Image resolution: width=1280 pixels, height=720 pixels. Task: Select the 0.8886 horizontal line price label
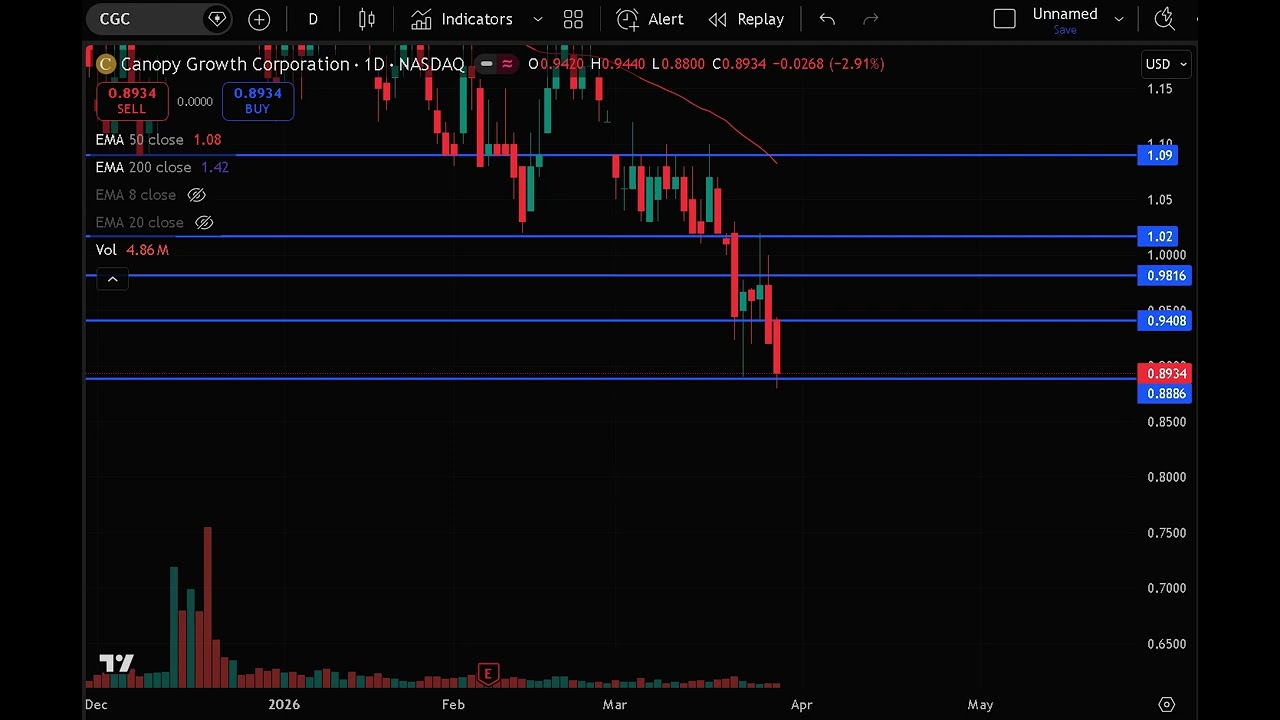pos(1164,394)
